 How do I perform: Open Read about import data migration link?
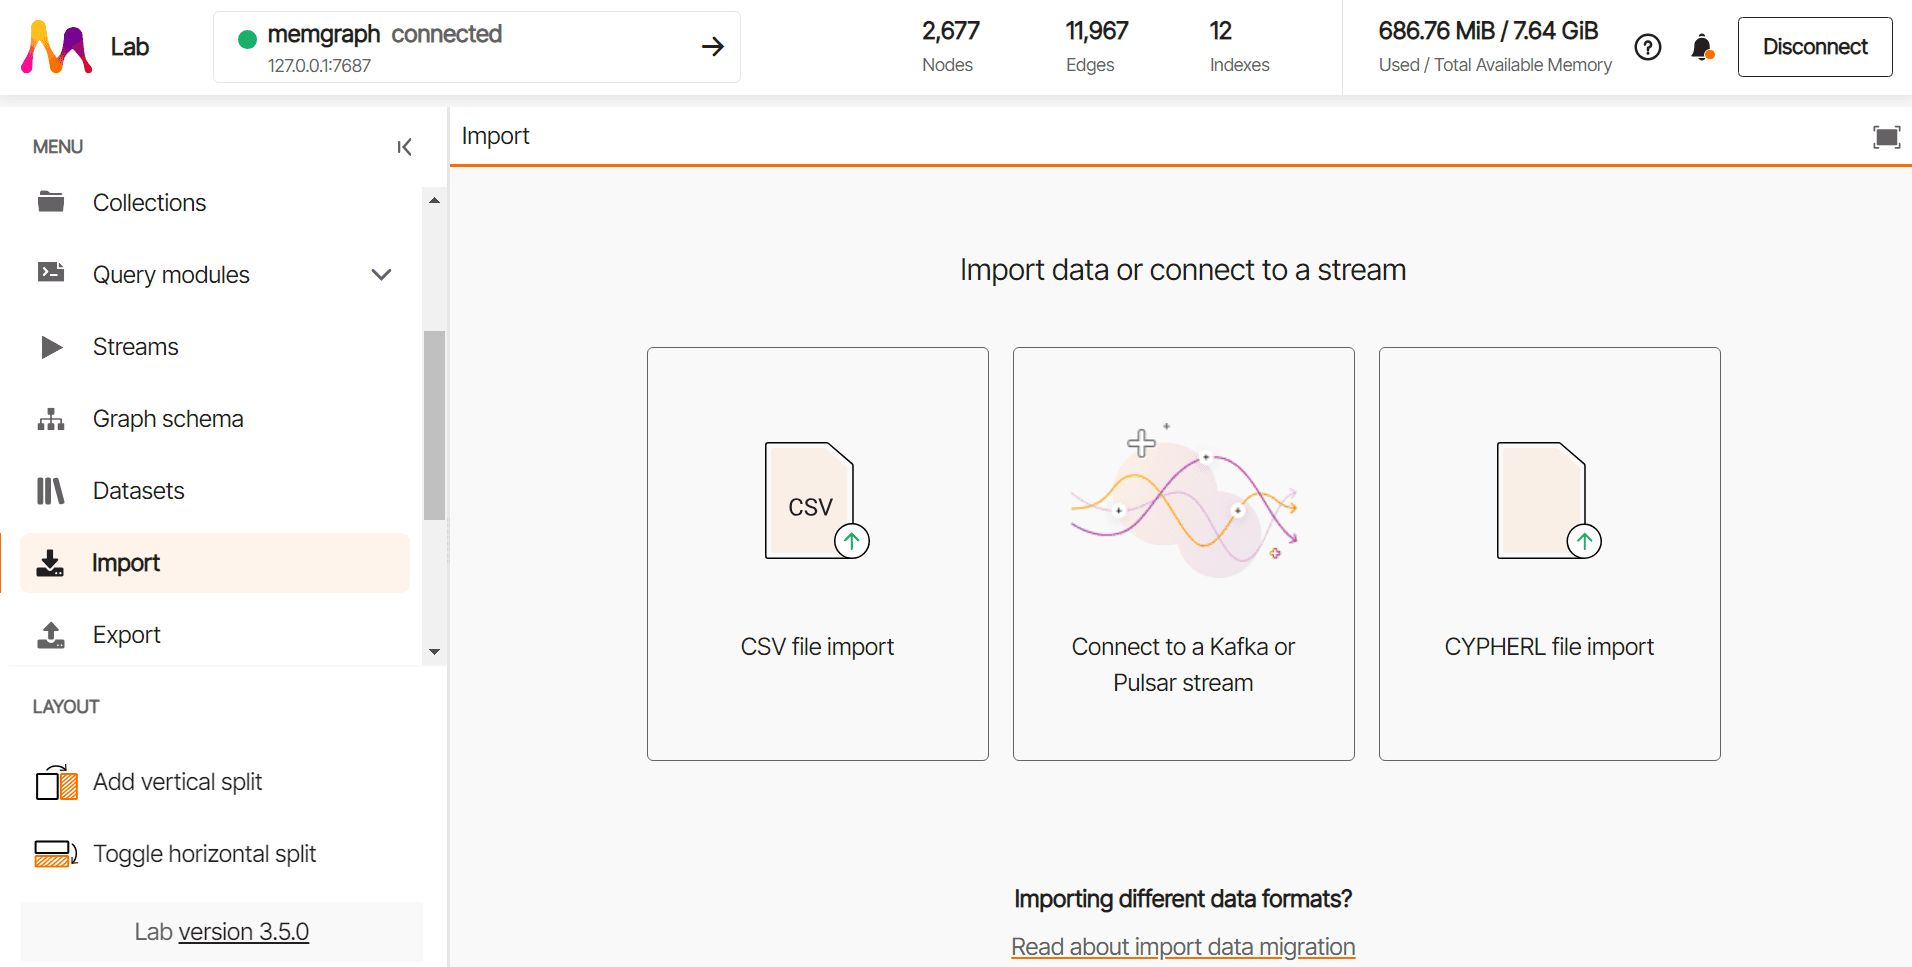coord(1183,946)
